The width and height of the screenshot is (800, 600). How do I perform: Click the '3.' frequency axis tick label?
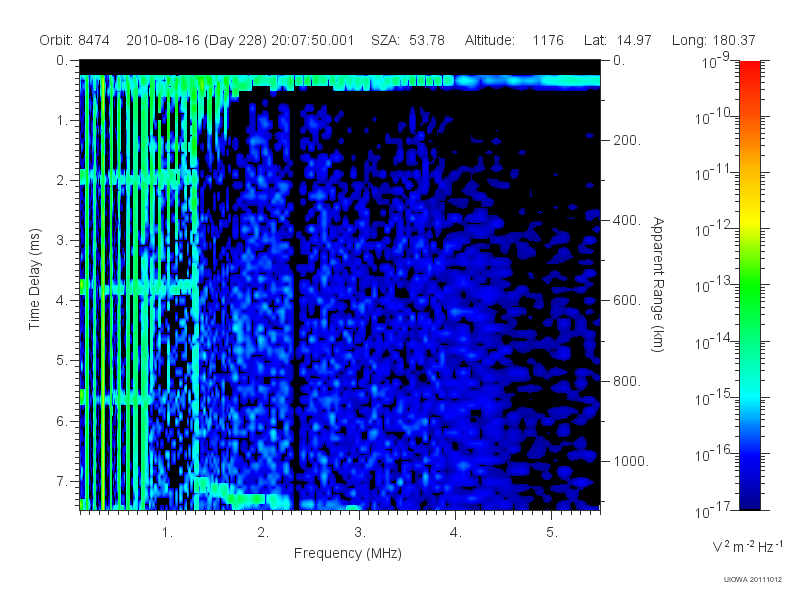[x=360, y=533]
